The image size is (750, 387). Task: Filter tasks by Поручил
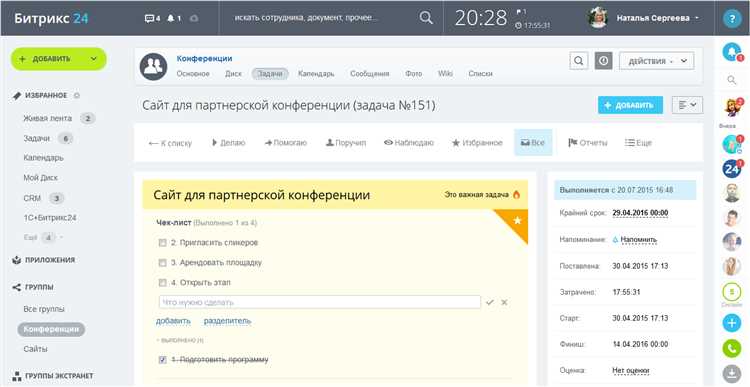click(x=345, y=143)
